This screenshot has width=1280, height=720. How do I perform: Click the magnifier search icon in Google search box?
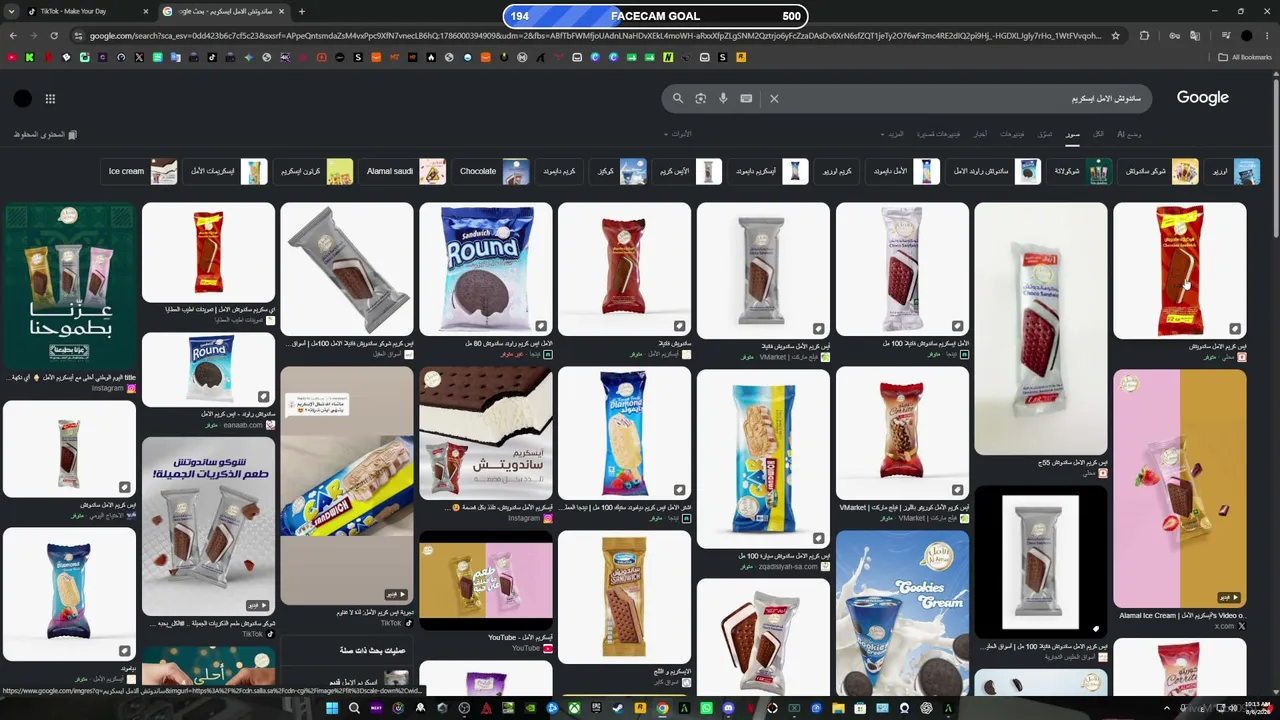coord(677,98)
